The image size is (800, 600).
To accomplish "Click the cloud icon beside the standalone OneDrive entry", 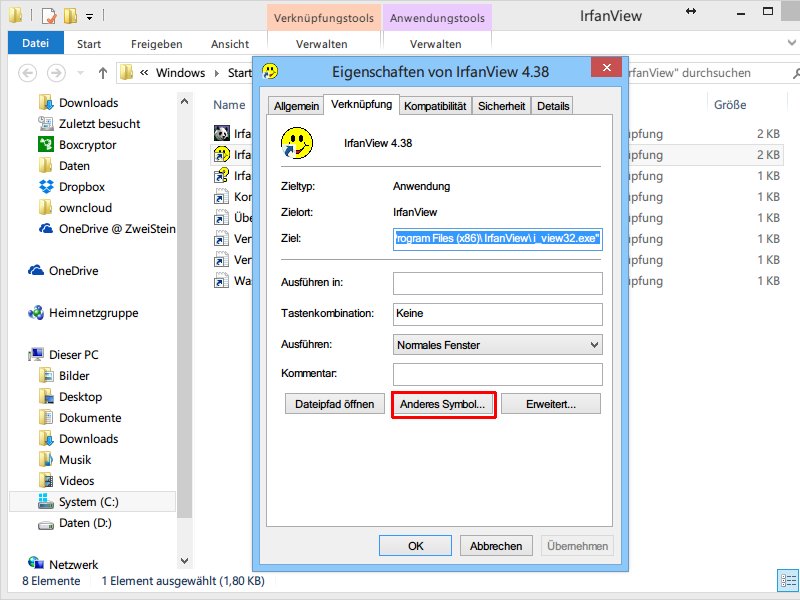I will [x=36, y=270].
